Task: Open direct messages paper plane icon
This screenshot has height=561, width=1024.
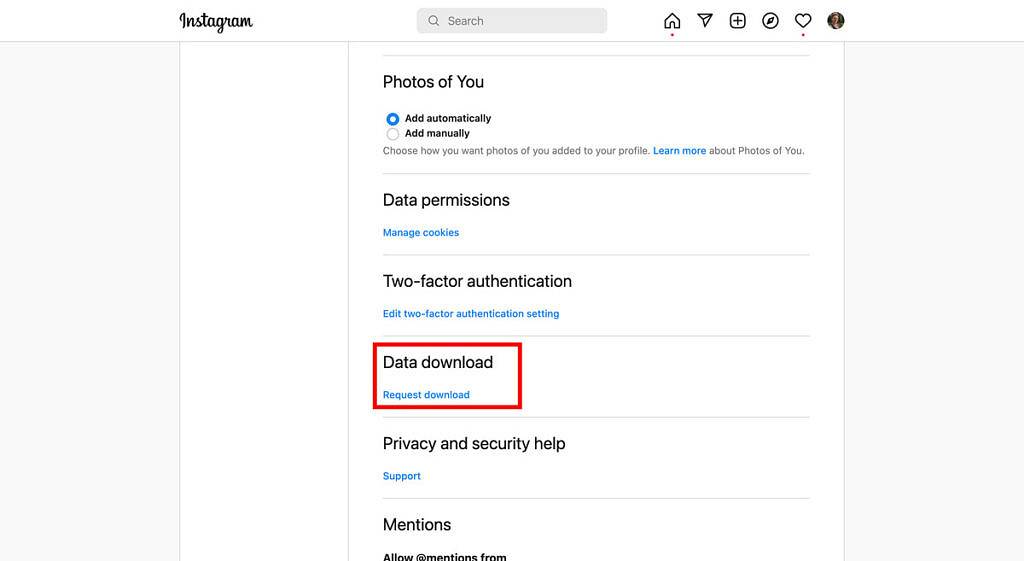Action: pos(705,21)
